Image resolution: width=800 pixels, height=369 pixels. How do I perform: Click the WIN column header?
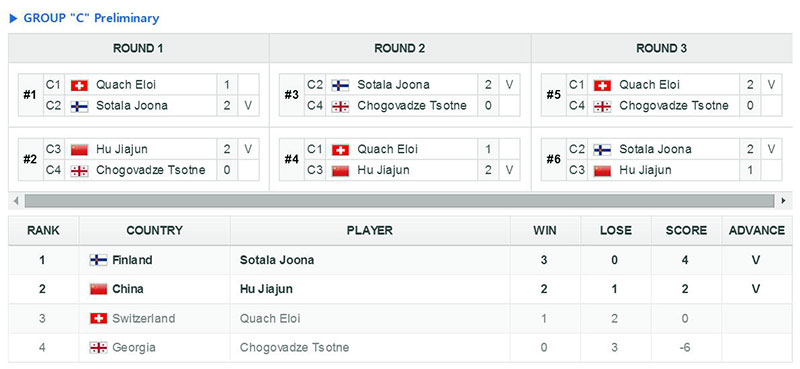click(x=545, y=231)
